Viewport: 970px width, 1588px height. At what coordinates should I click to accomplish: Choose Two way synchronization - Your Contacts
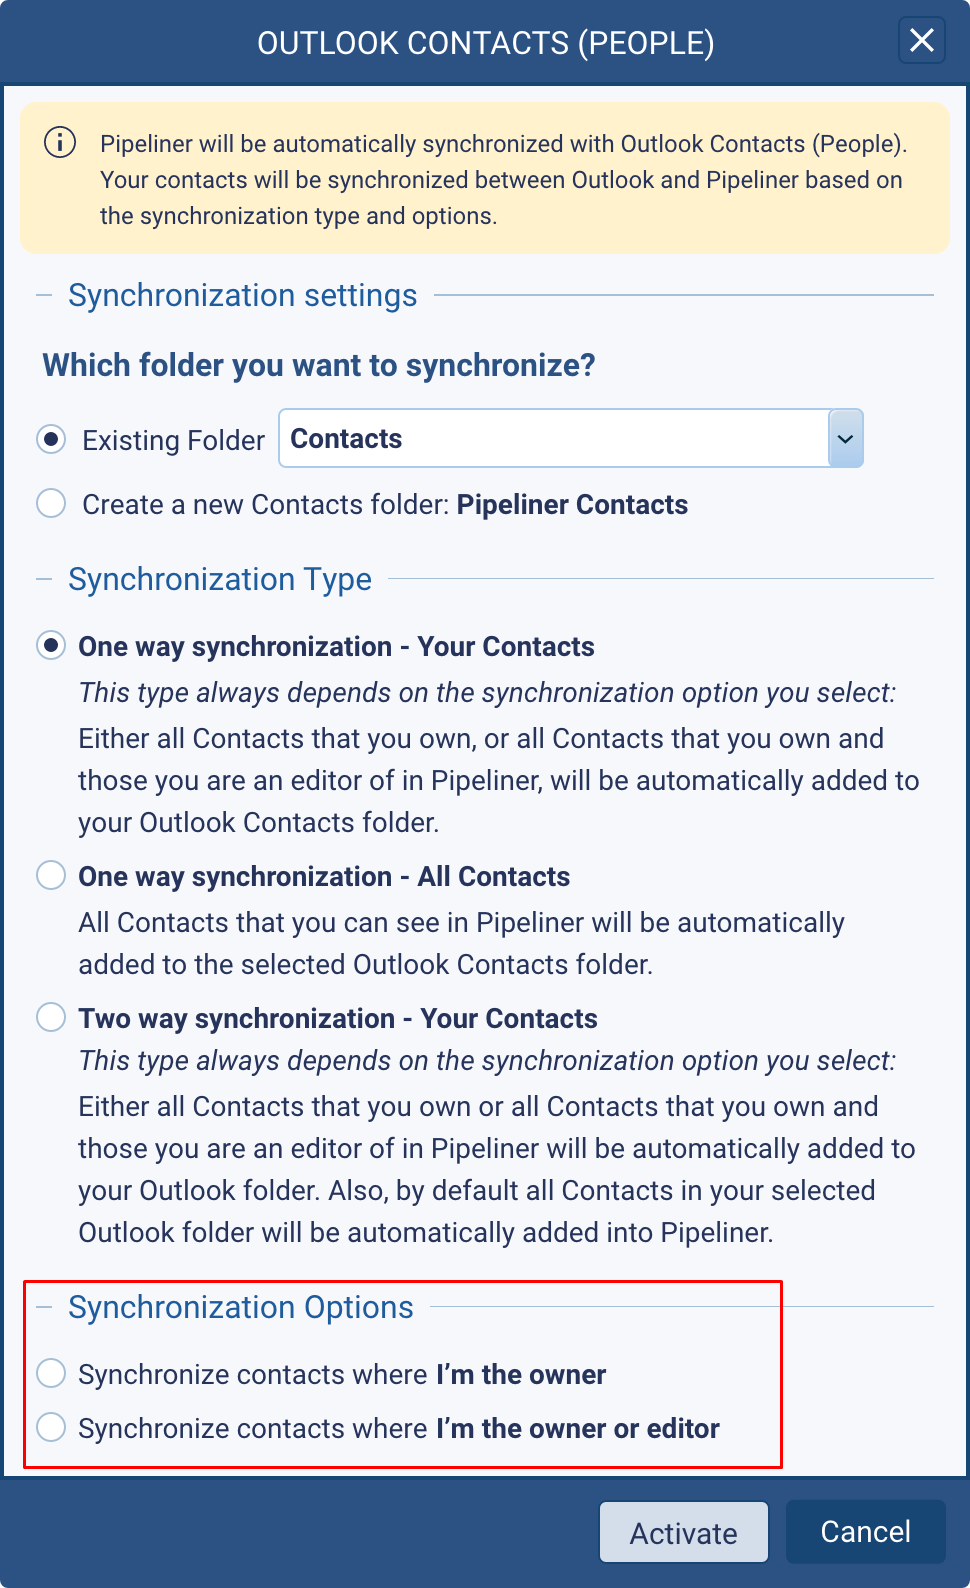51,1017
